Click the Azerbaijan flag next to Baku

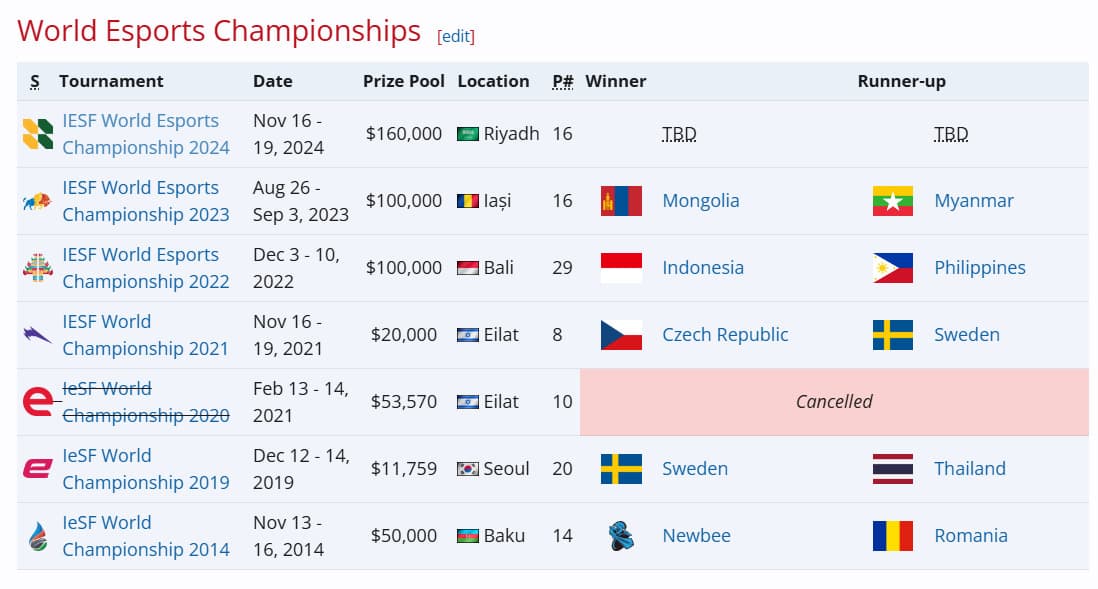point(466,535)
